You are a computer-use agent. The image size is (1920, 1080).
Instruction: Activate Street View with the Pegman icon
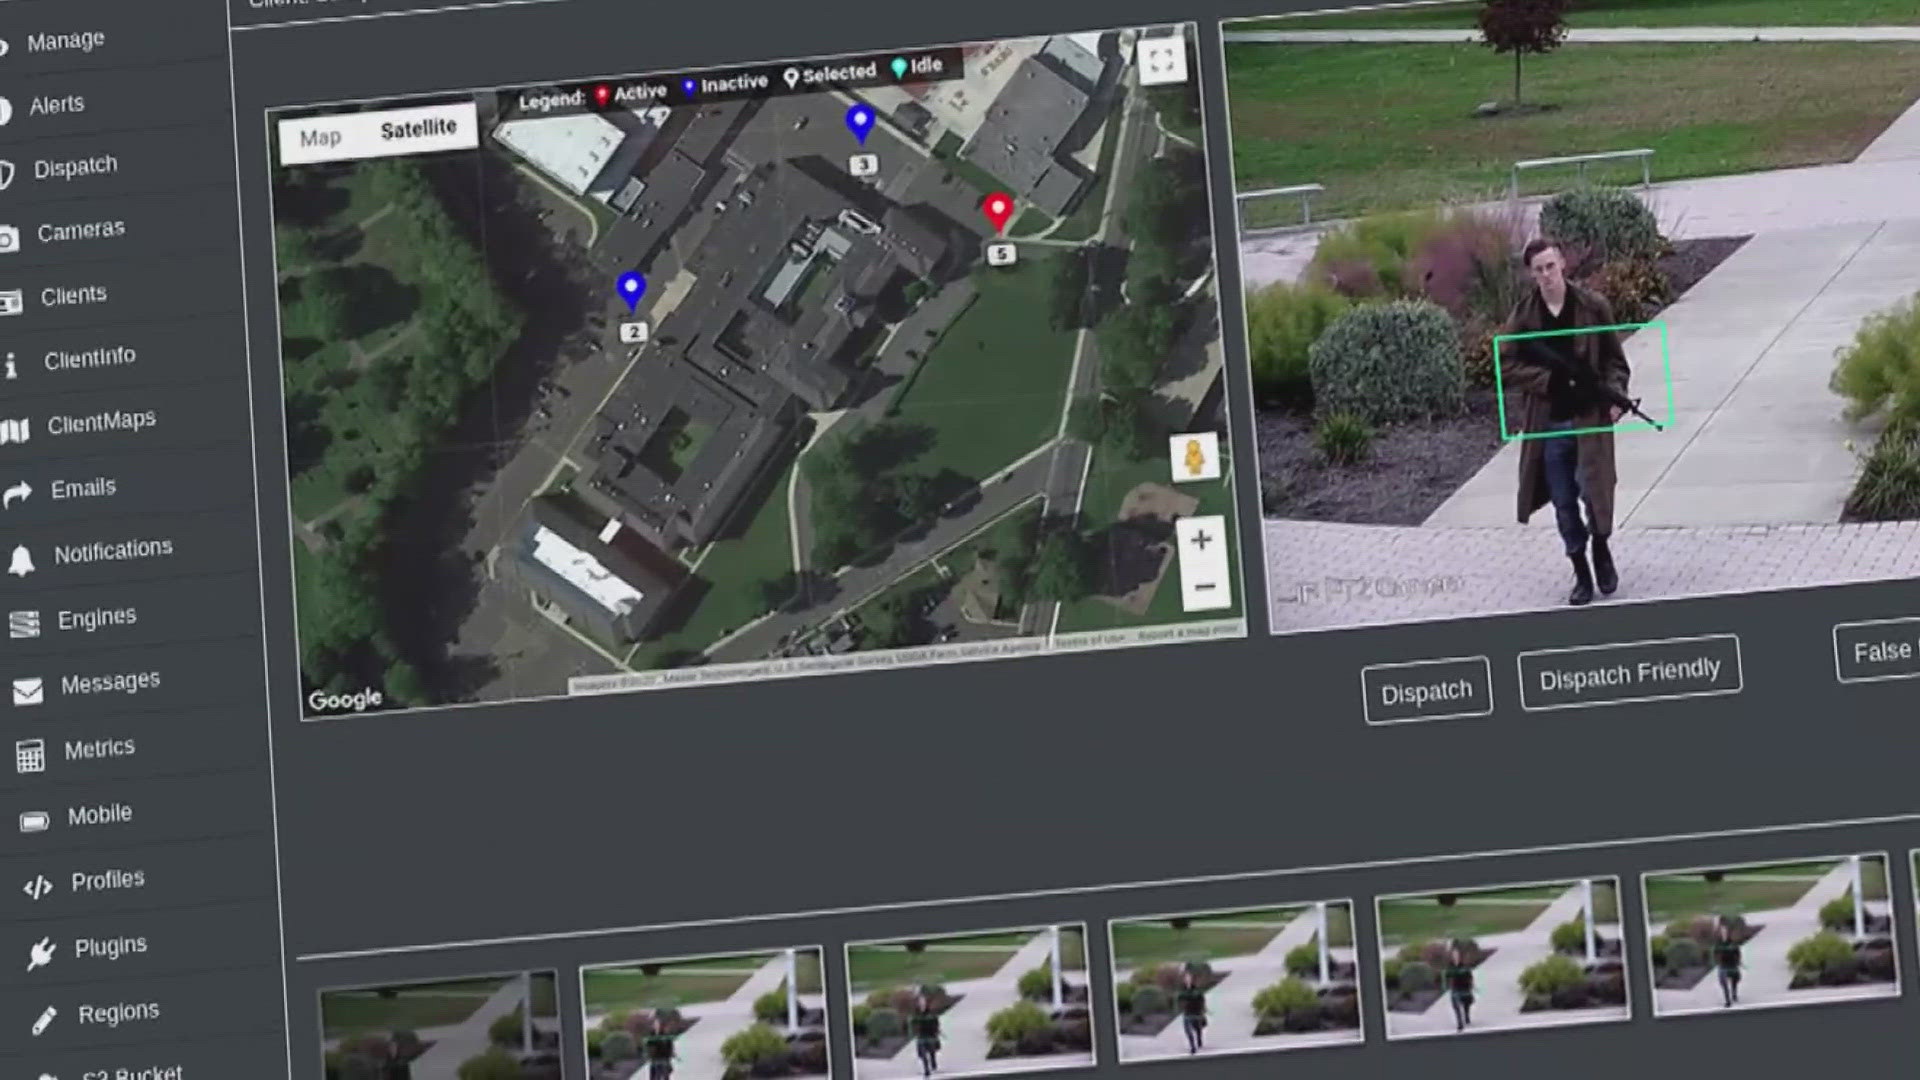point(1196,455)
